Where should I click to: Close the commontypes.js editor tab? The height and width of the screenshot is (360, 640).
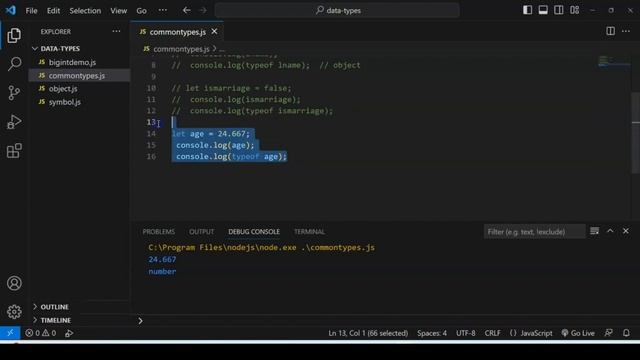pyautogui.click(x=214, y=31)
